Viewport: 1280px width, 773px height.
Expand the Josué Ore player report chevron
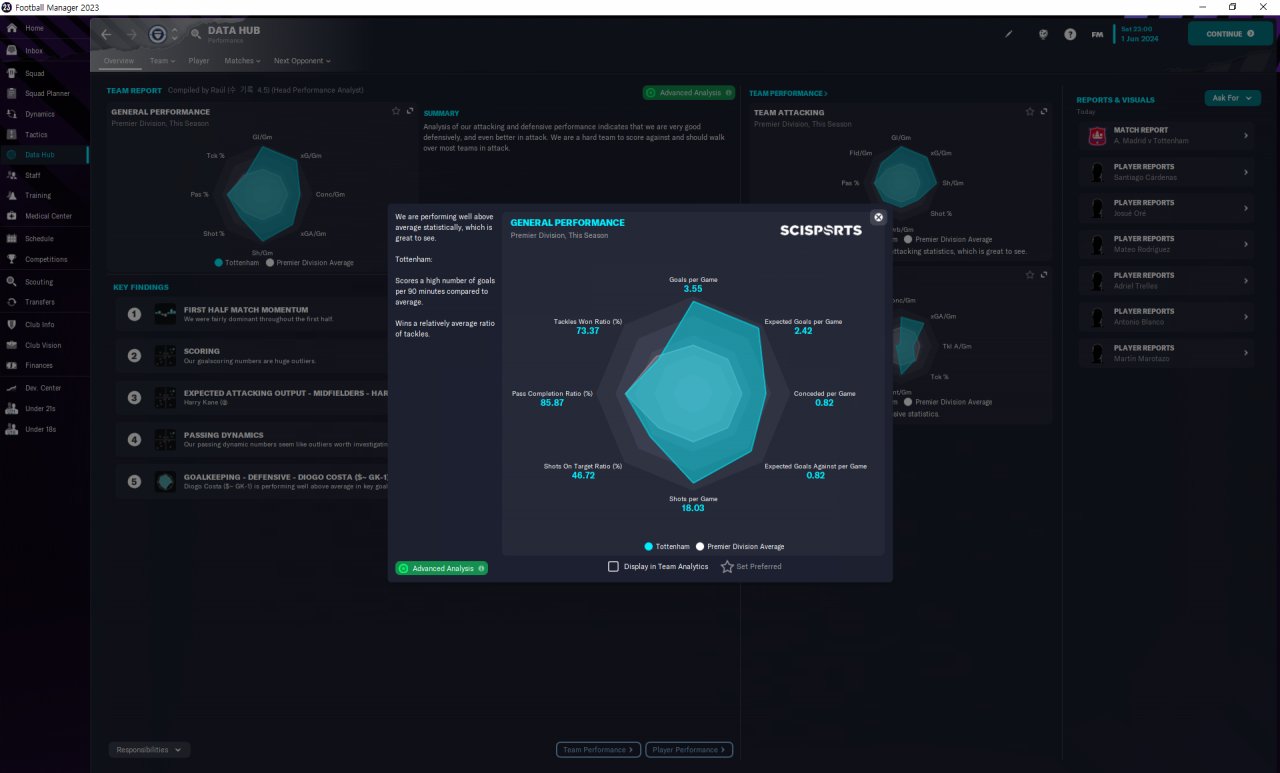click(x=1246, y=208)
